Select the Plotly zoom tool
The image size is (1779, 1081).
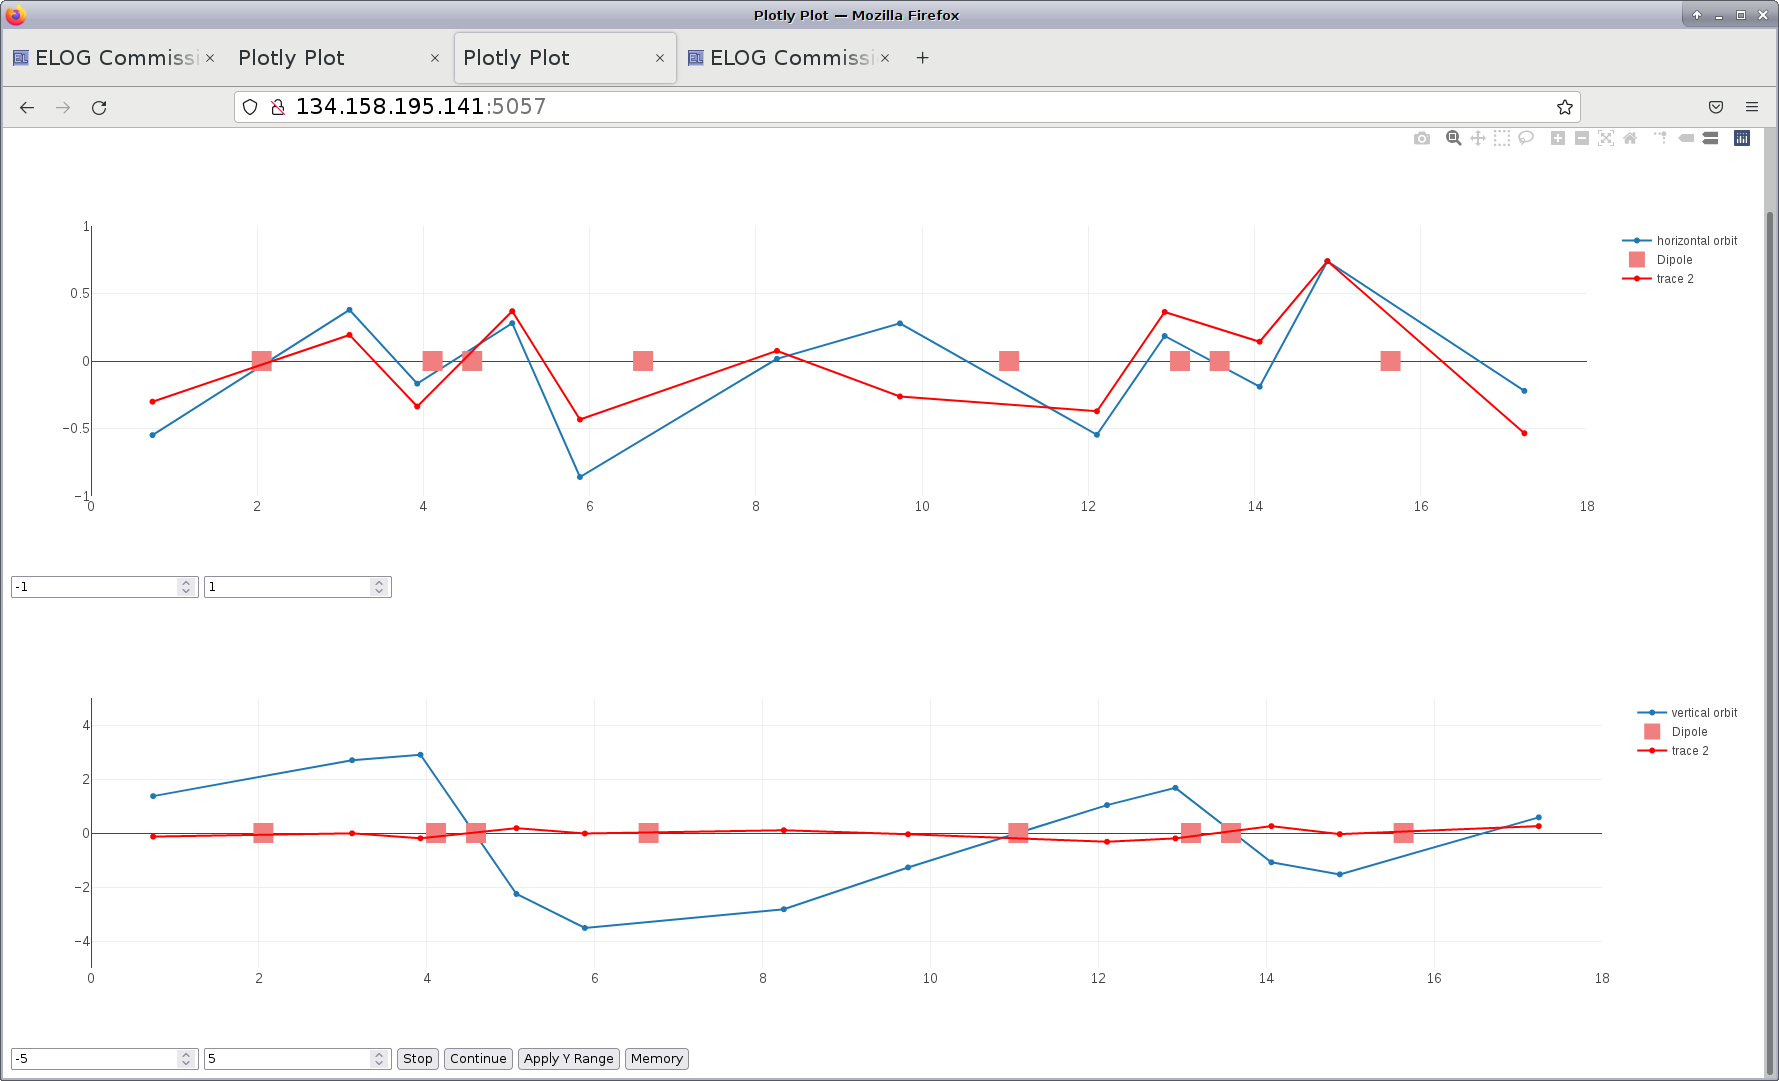click(1453, 138)
